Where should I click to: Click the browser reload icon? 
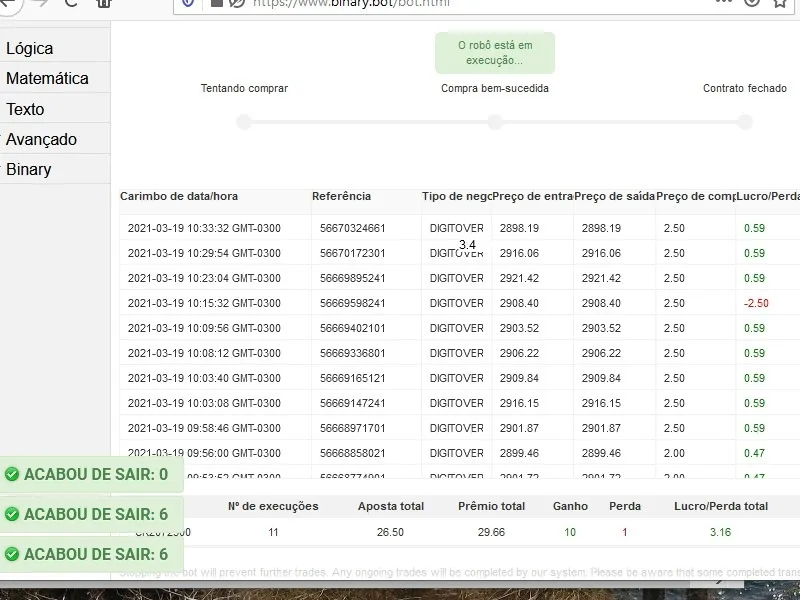71,3
